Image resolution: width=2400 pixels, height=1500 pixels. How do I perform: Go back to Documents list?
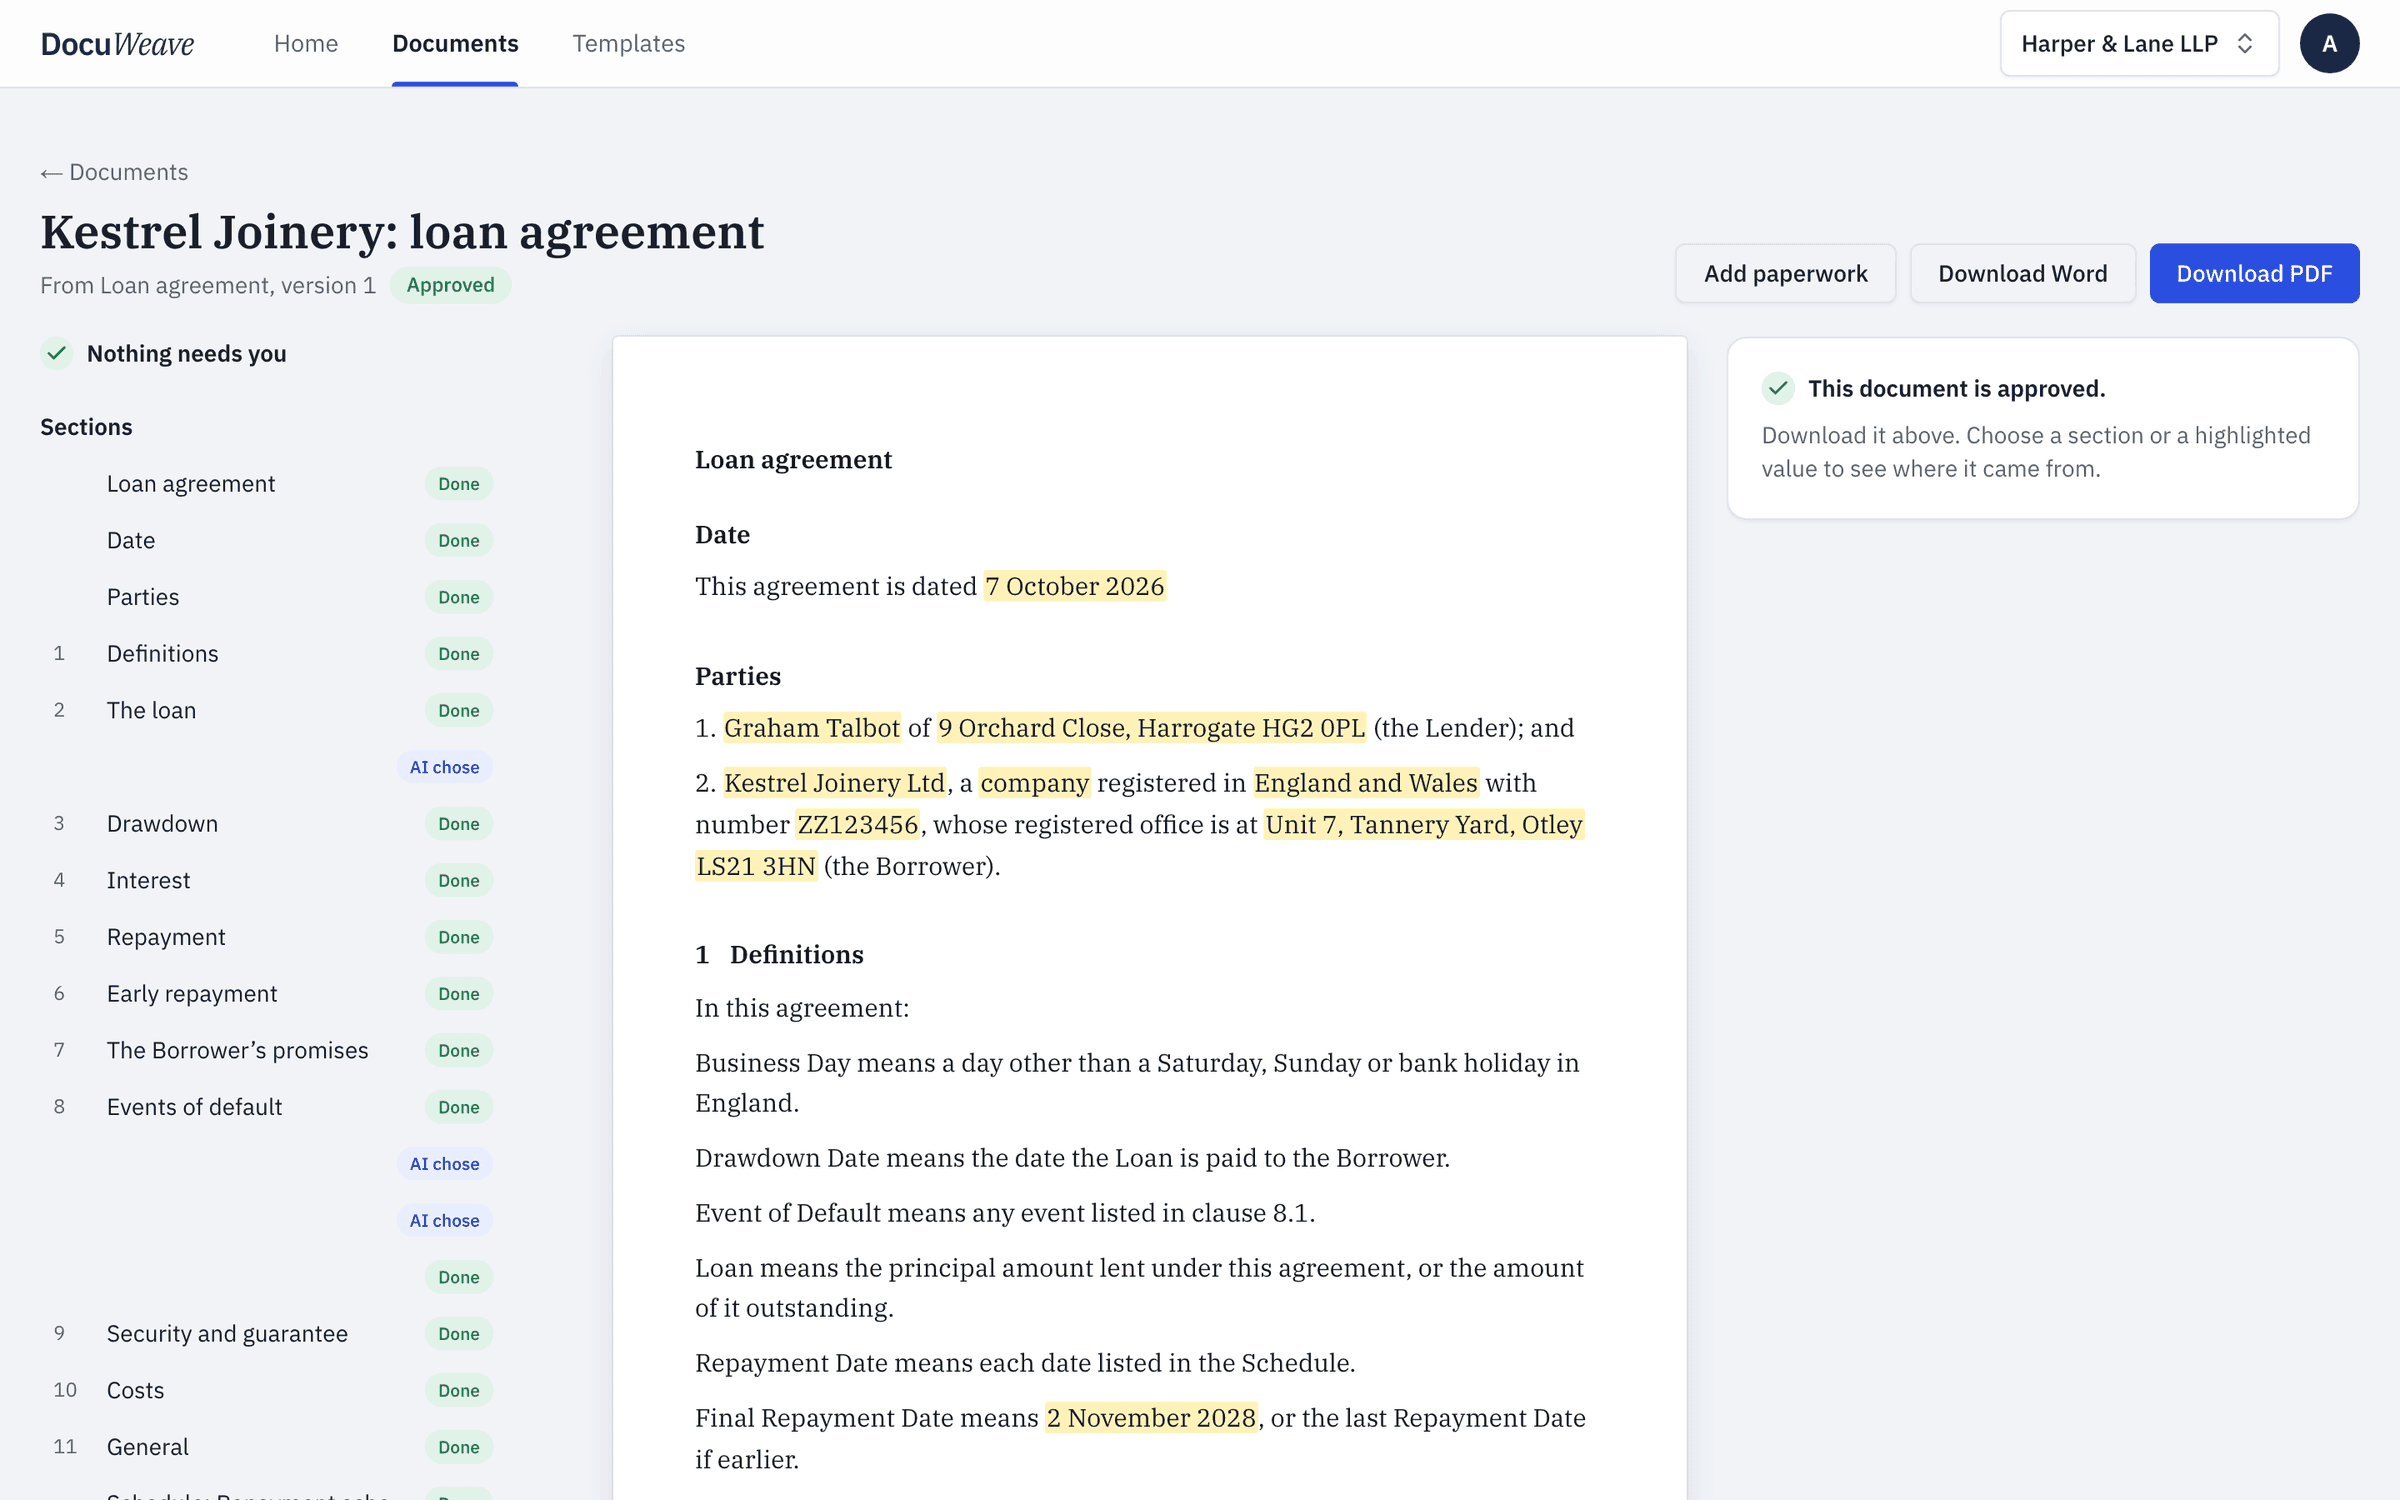coord(114,172)
